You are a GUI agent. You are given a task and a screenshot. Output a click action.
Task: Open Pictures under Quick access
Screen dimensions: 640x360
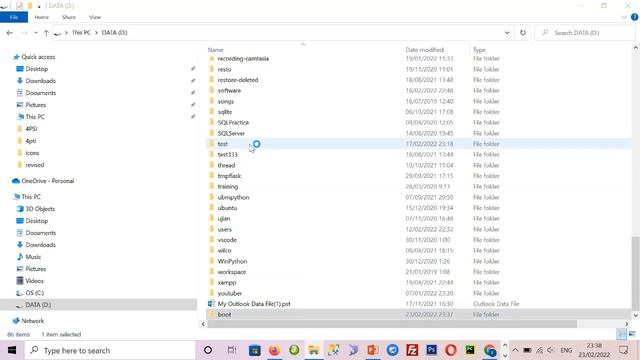click(36, 105)
